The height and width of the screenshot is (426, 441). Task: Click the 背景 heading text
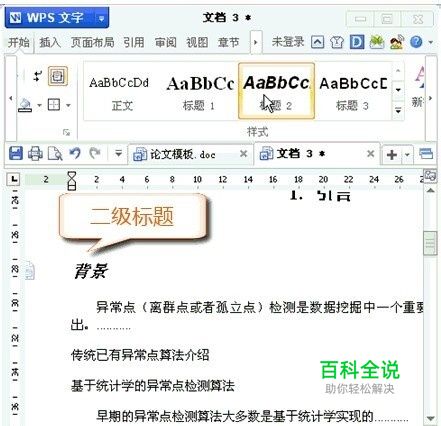pos(90,271)
